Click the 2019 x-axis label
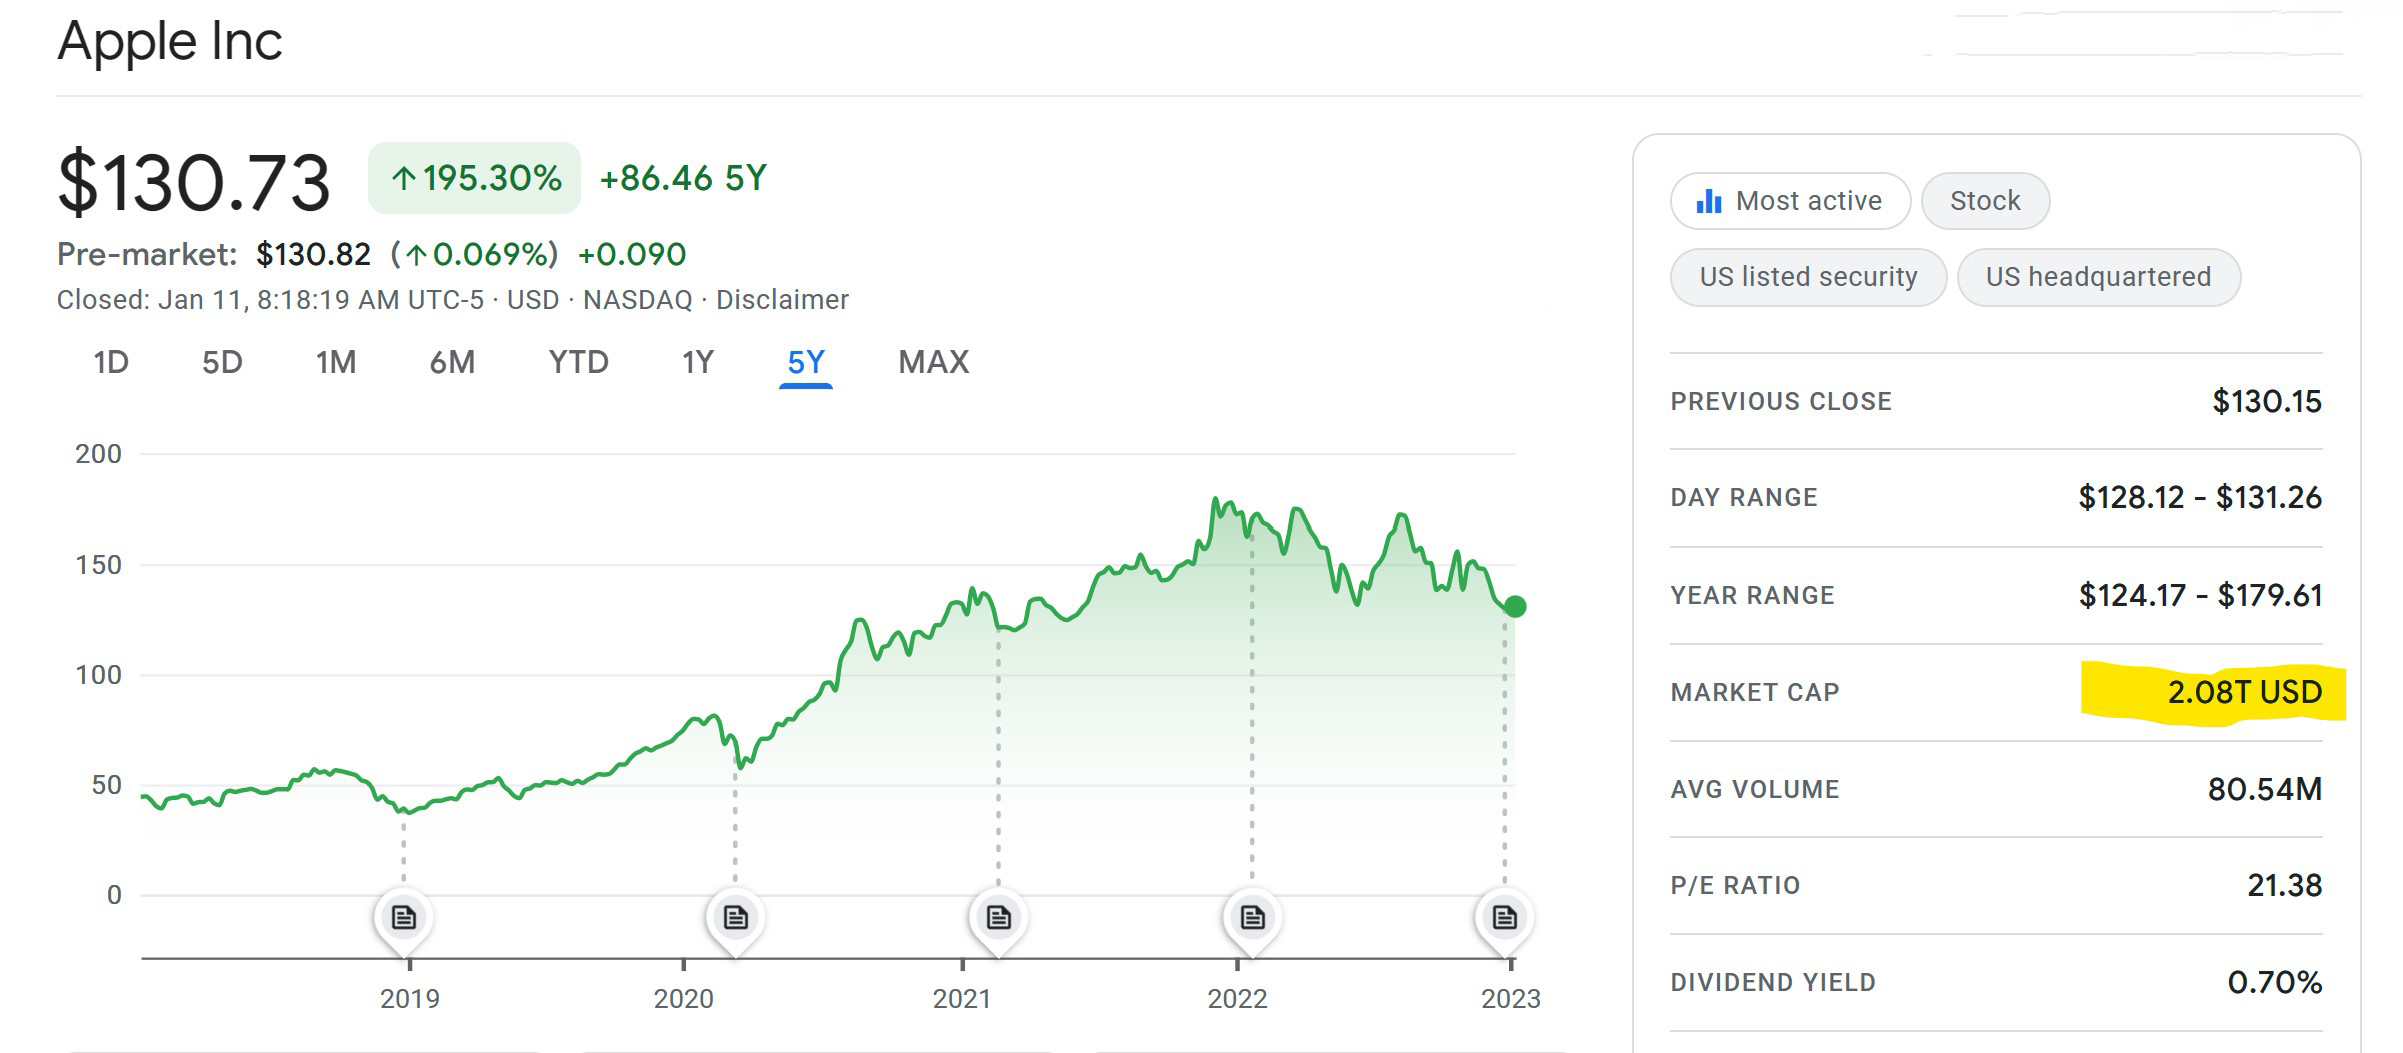 tap(410, 999)
